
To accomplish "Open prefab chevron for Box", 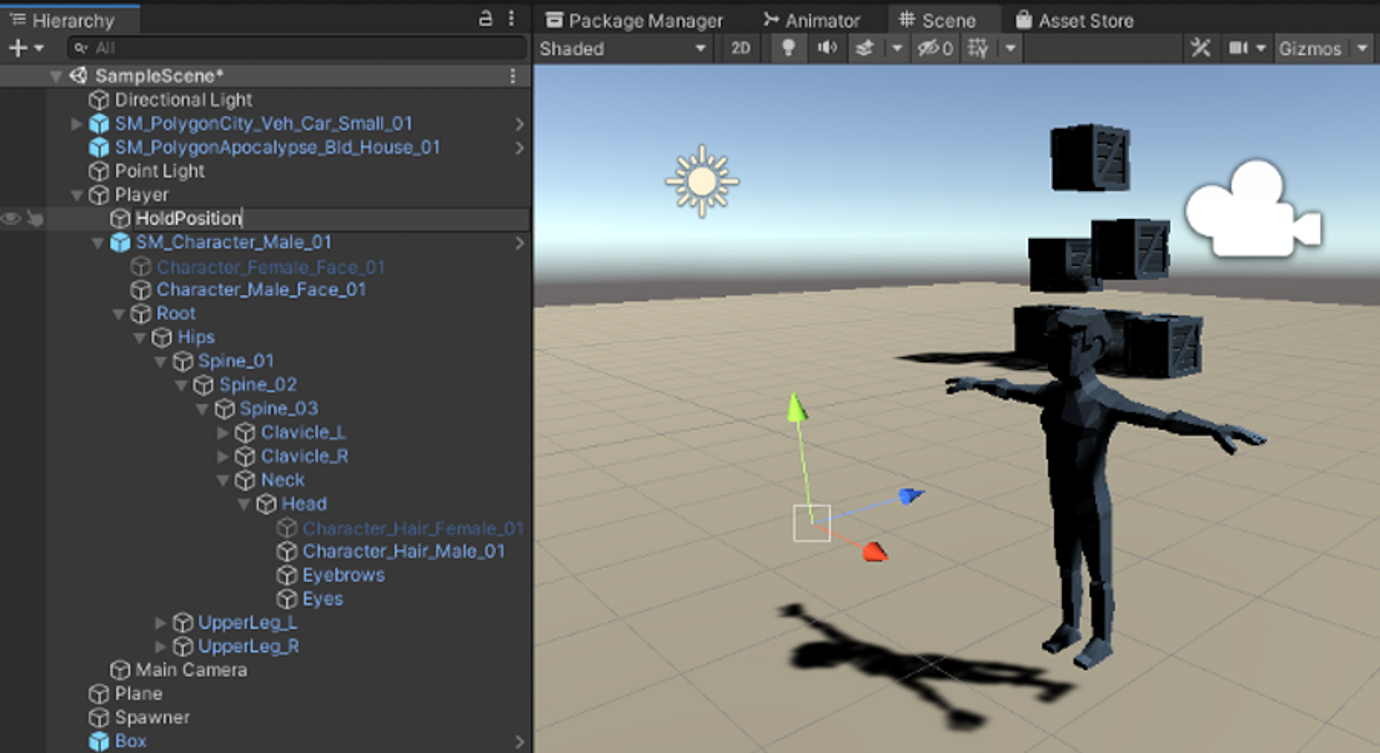I will point(519,742).
